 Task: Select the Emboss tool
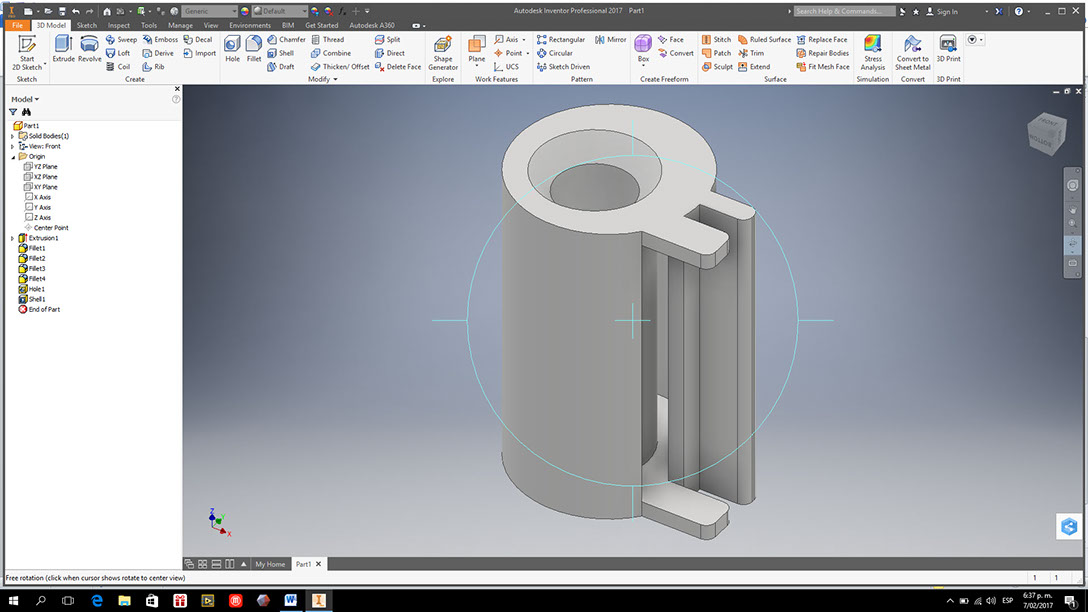point(160,40)
